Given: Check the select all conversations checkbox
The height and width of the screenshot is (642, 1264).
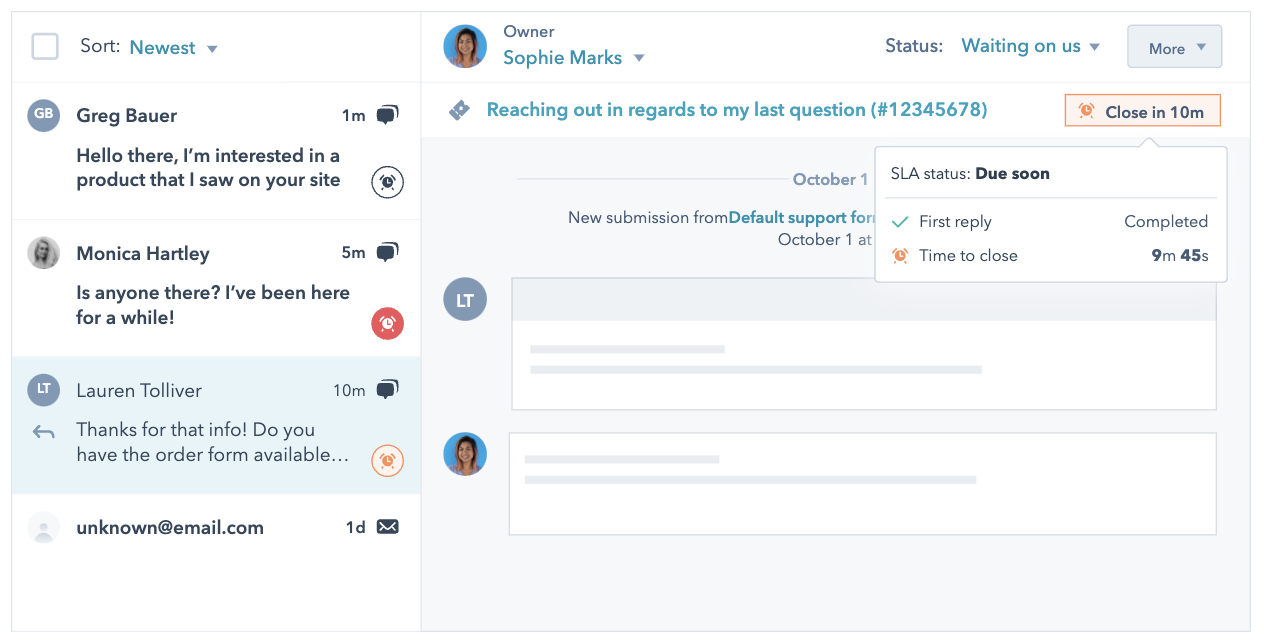Looking at the screenshot, I should point(45,47).
